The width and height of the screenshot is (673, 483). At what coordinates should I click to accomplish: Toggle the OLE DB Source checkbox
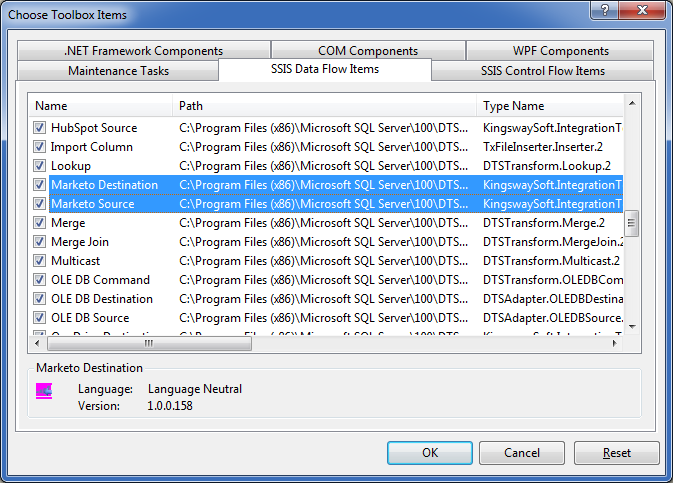[39, 317]
